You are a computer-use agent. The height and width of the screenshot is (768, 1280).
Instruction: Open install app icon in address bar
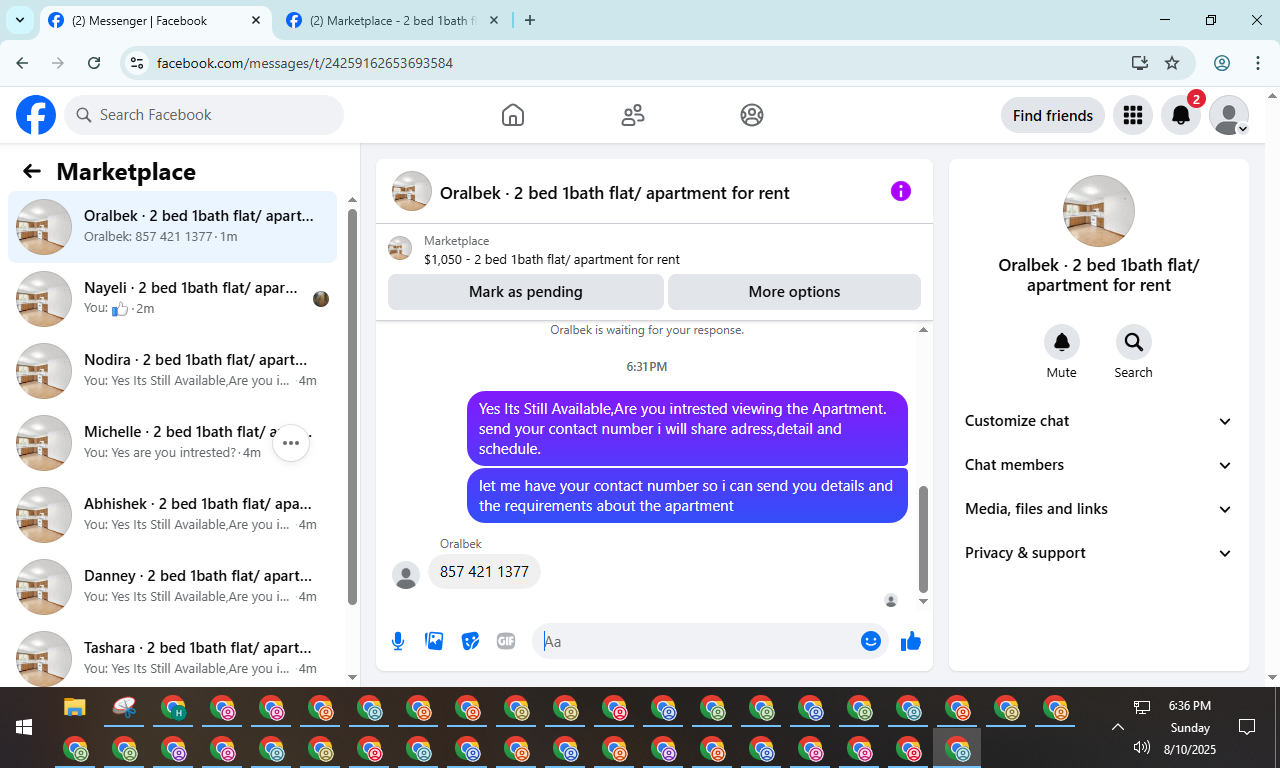[1139, 63]
